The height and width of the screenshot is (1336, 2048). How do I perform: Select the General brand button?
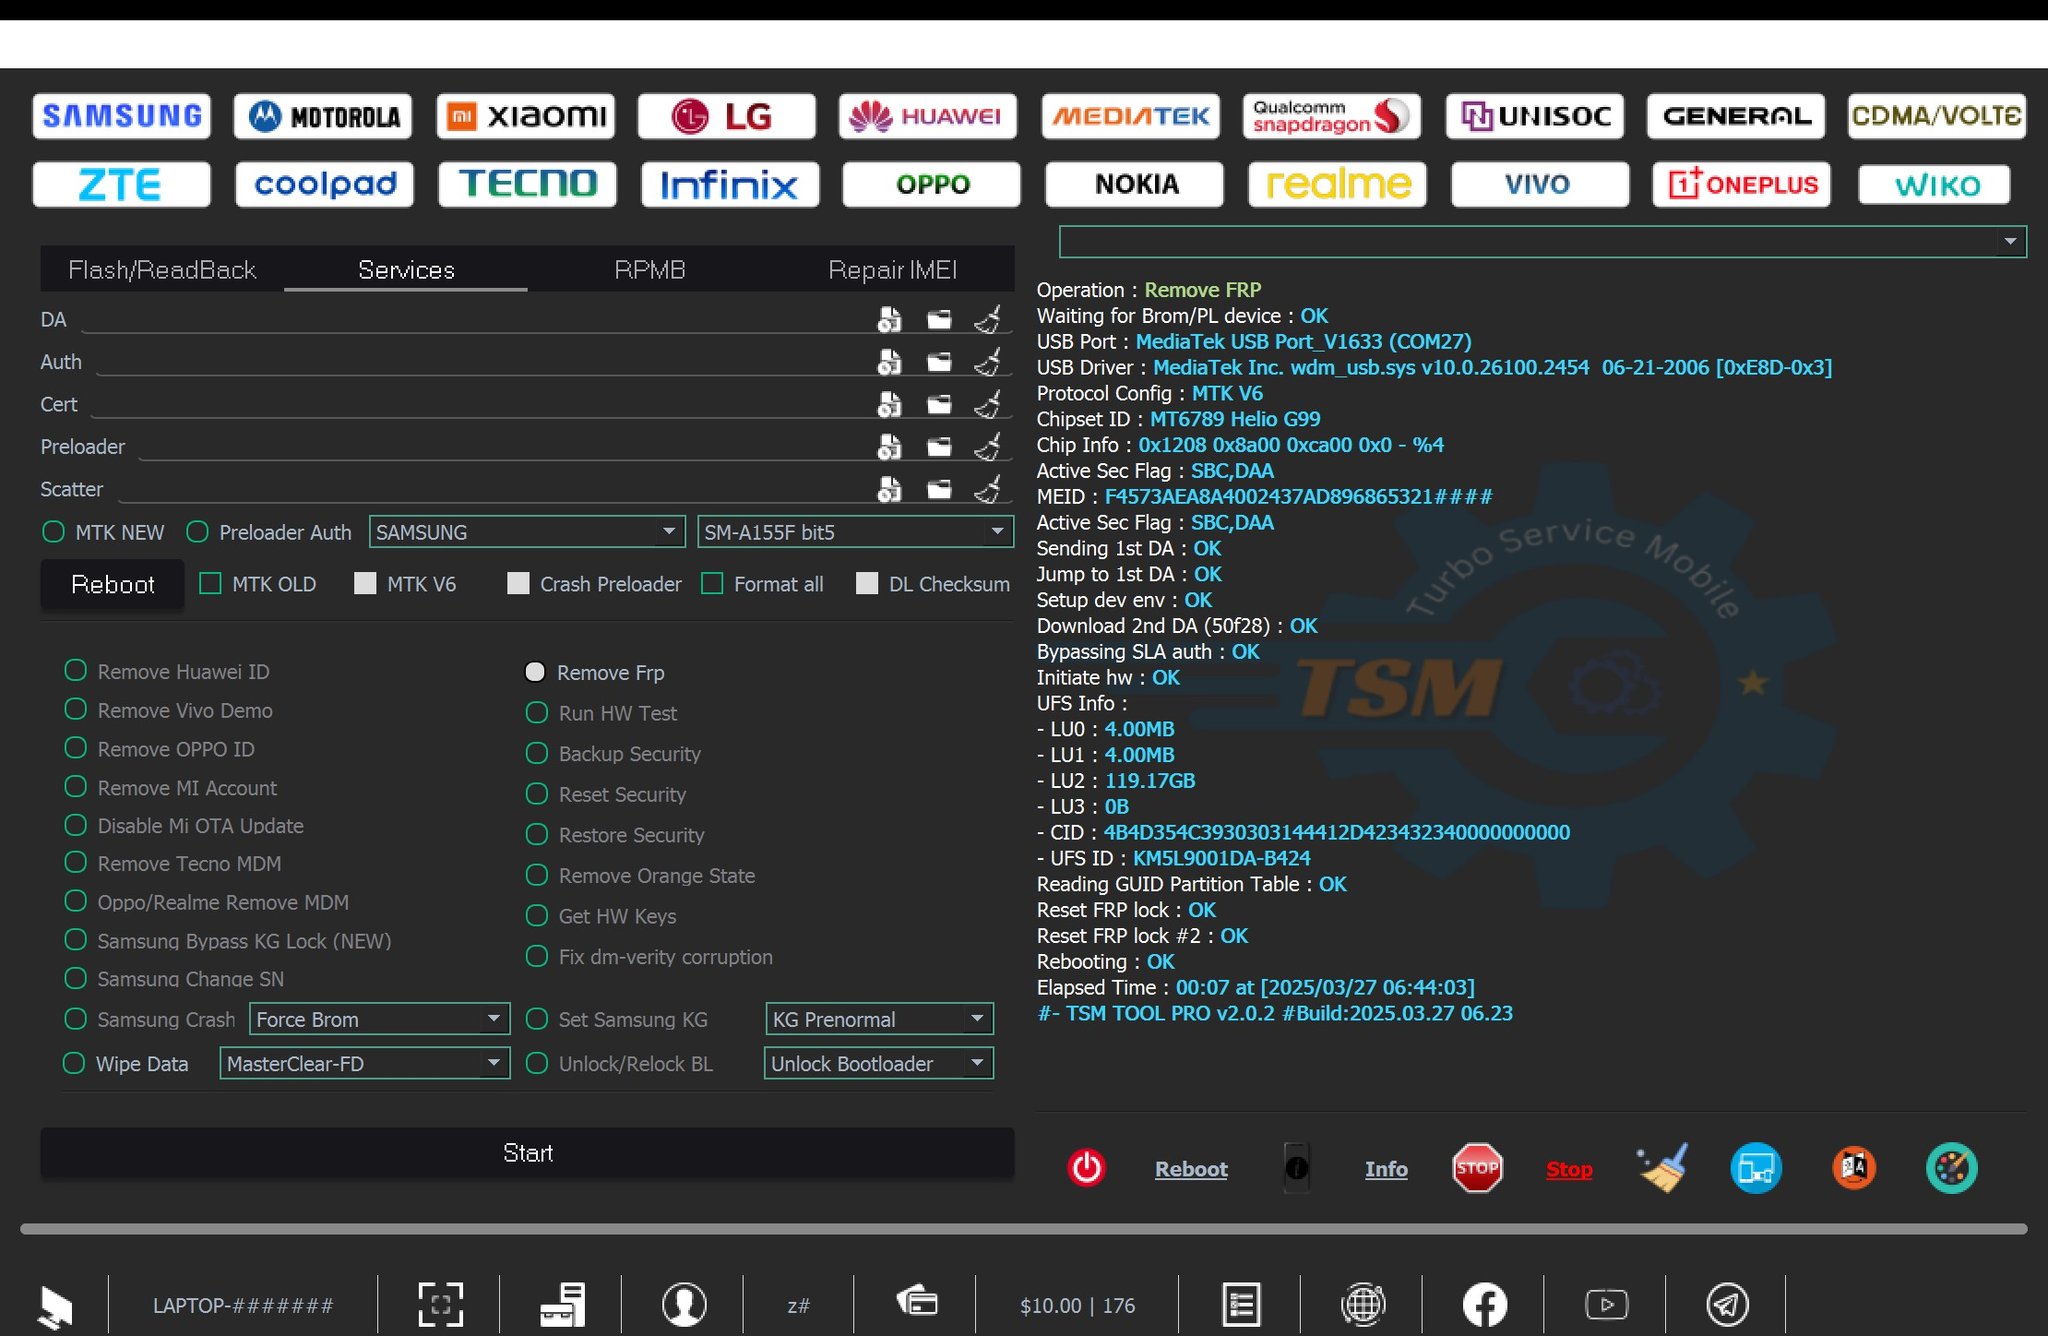tap(1736, 116)
